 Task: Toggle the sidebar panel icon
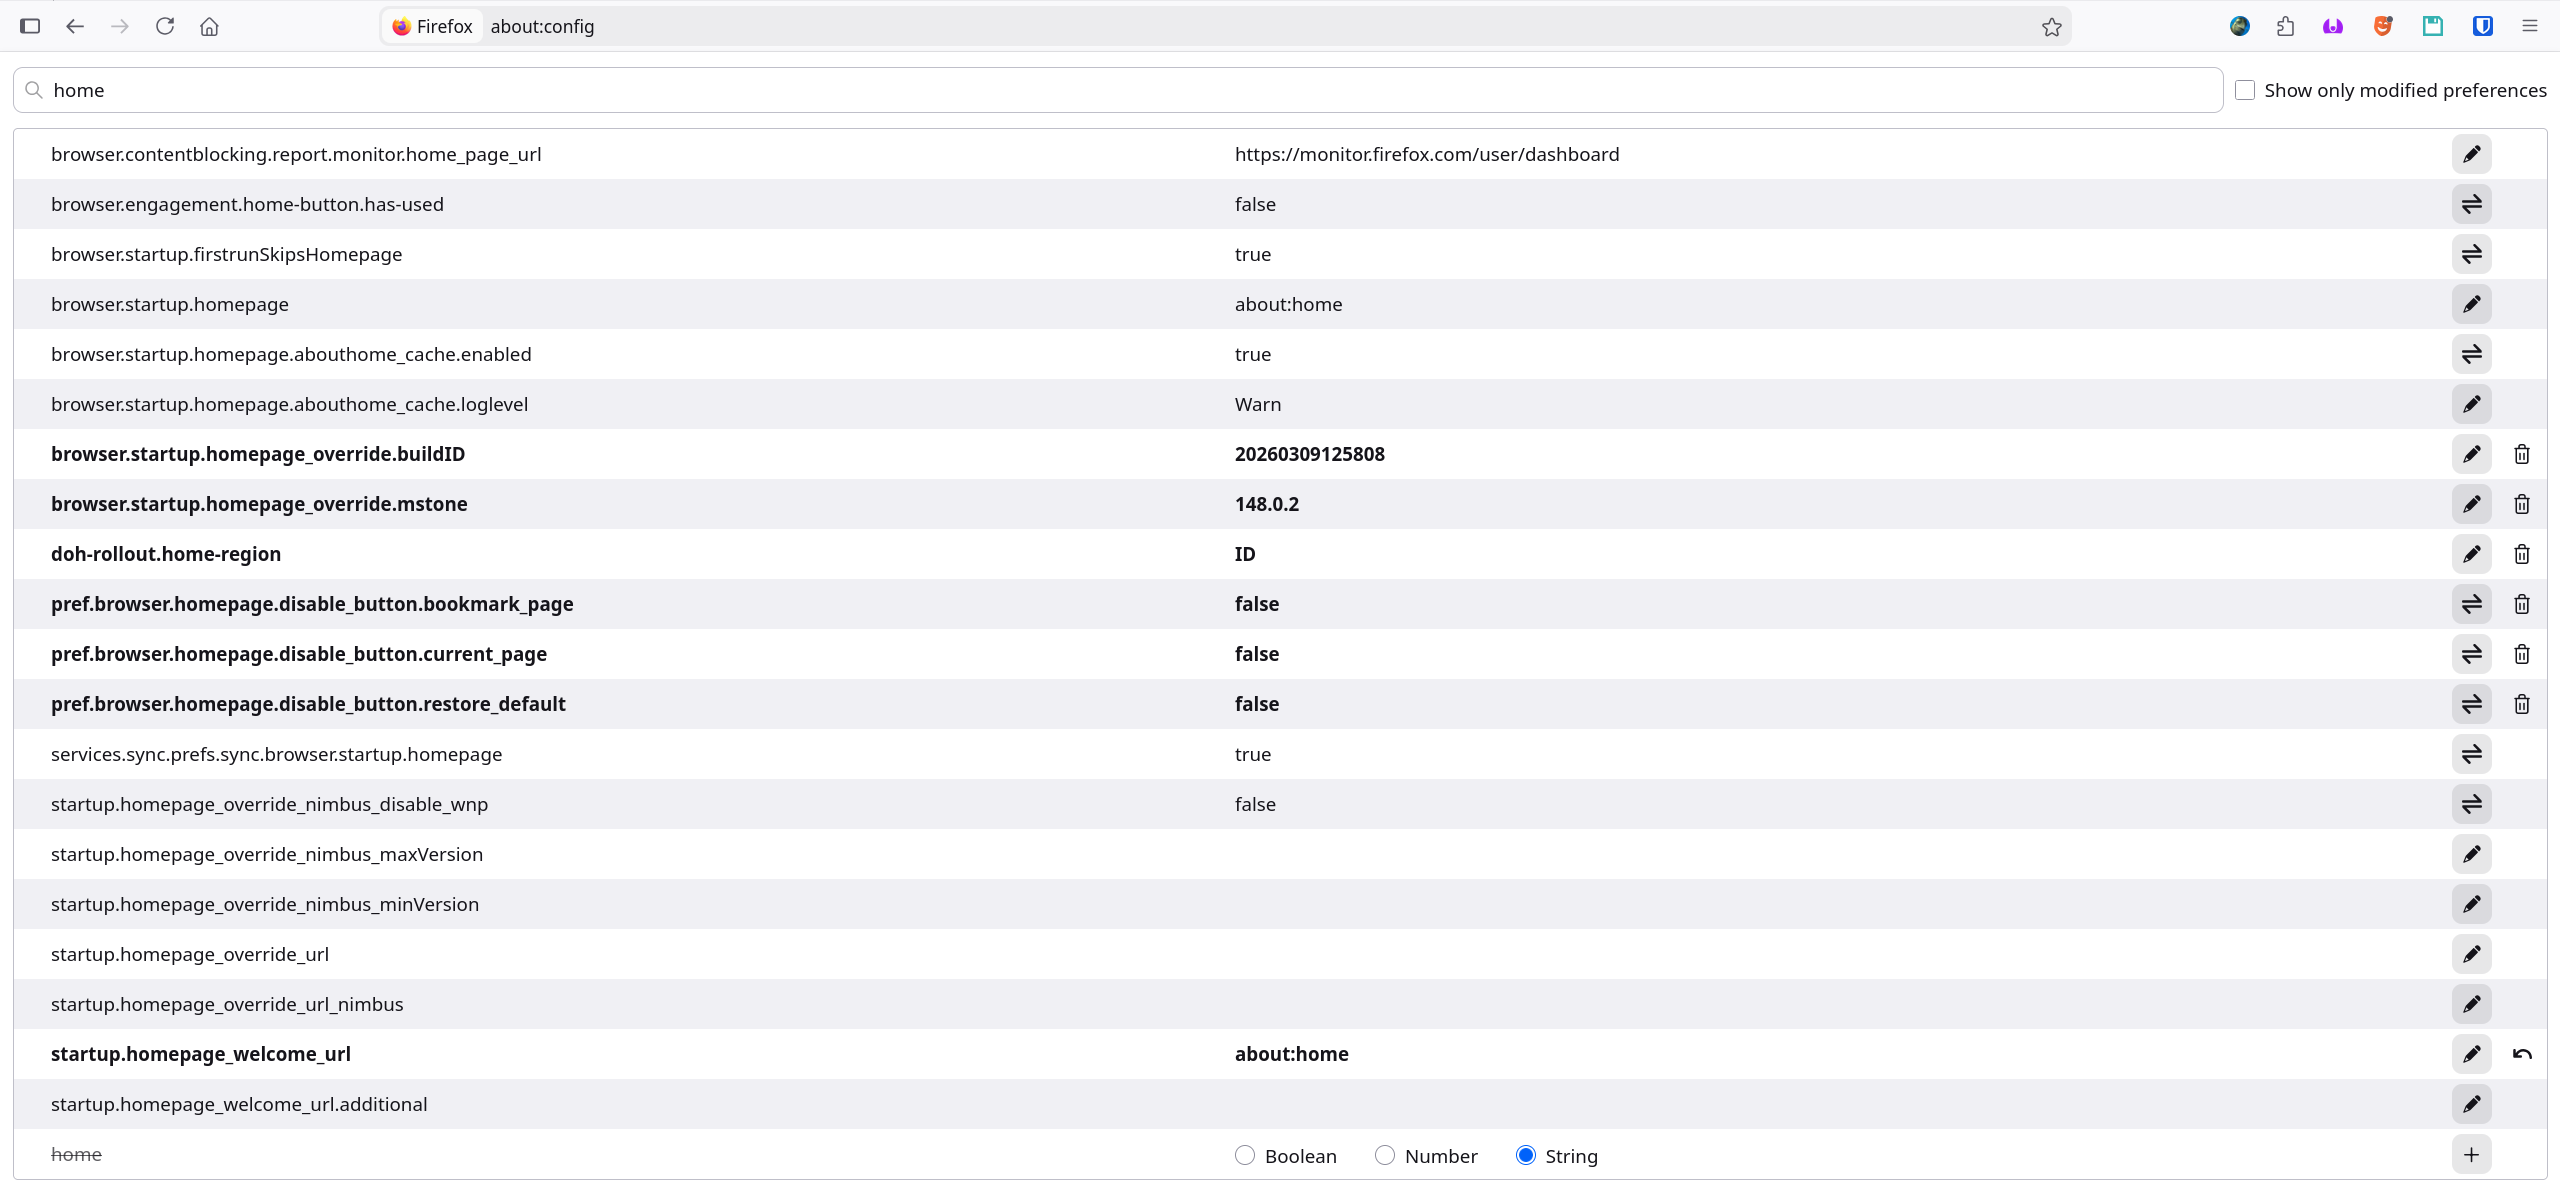[x=30, y=27]
